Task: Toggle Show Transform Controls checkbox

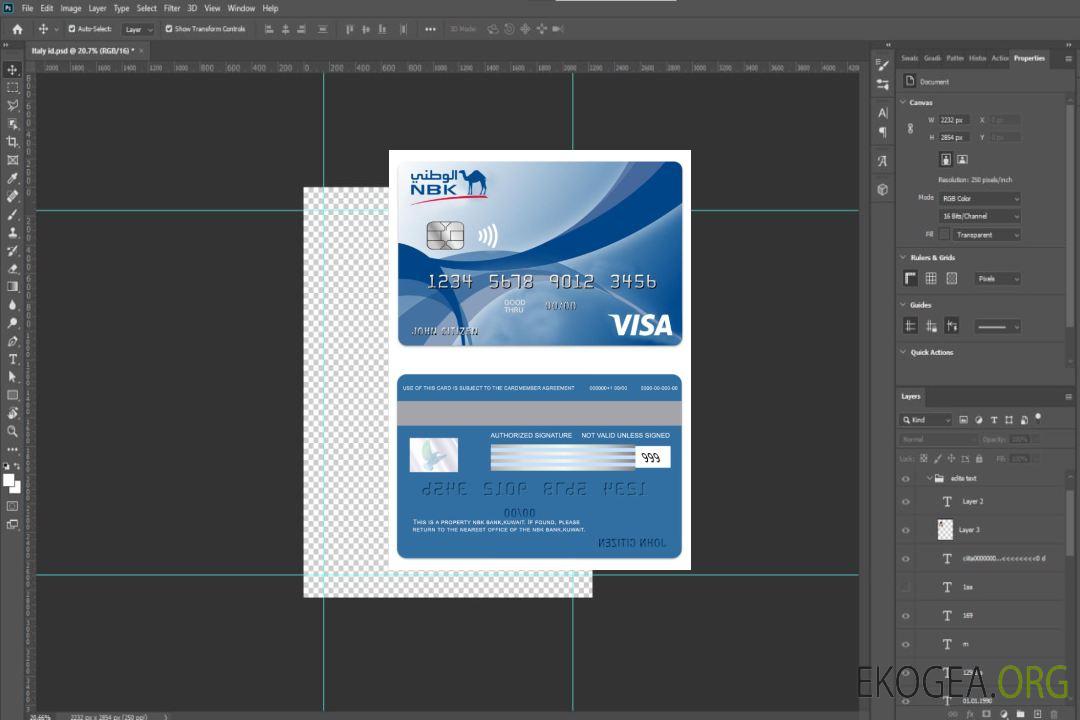Action: pyautogui.click(x=169, y=29)
